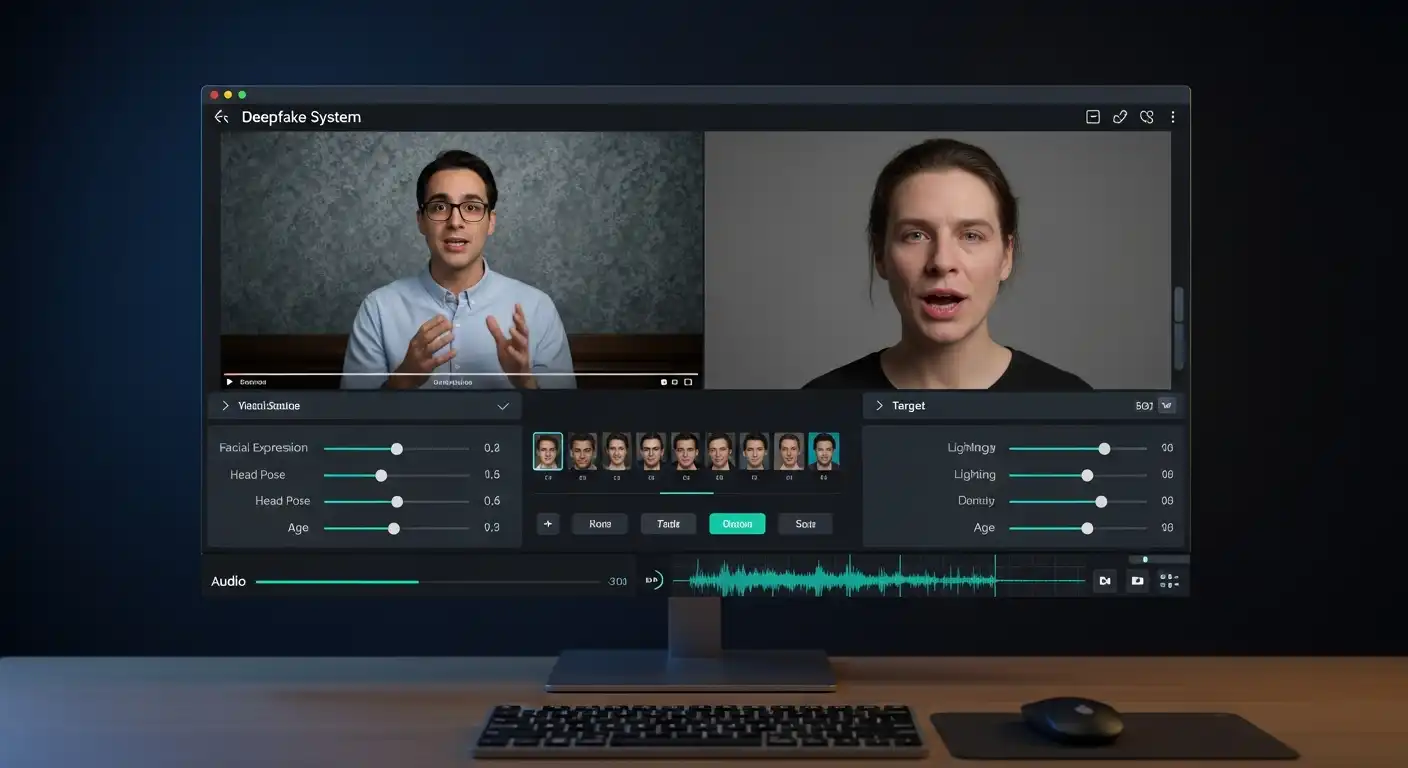
Task: Expand the Target panel chevron
Action: pyautogui.click(x=879, y=406)
